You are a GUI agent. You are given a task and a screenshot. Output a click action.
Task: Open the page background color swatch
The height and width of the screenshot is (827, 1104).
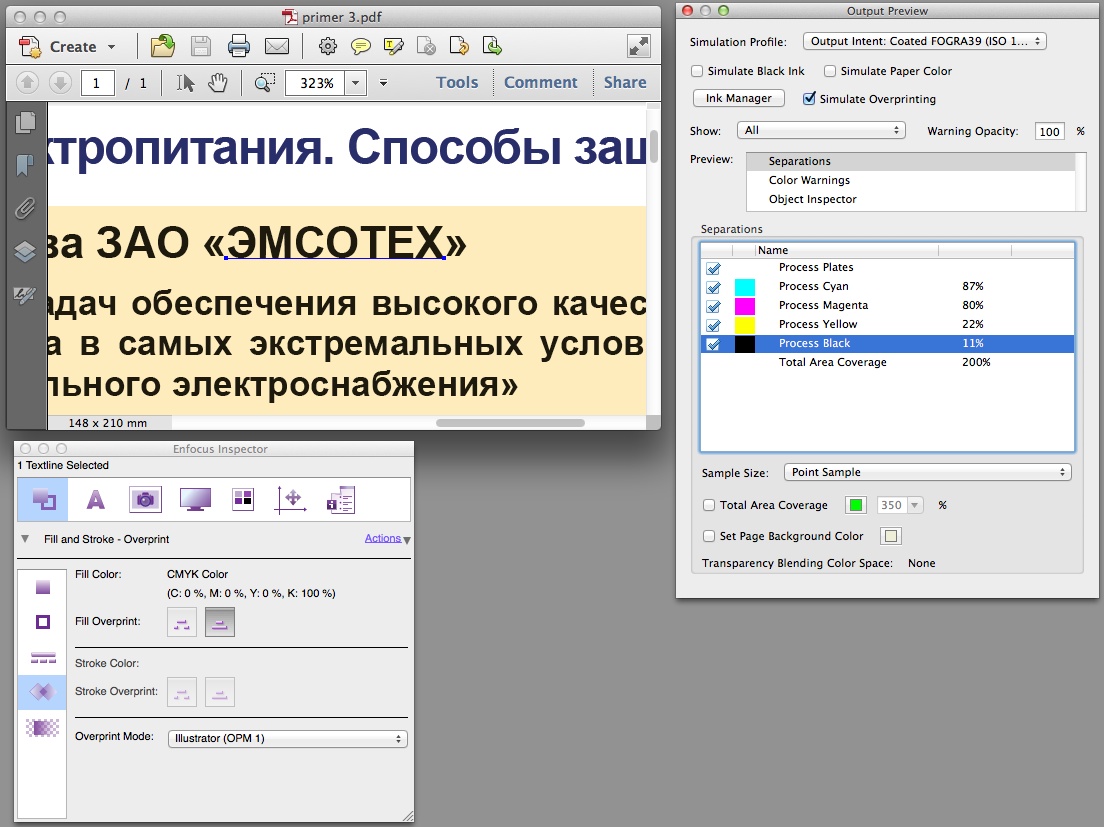click(891, 536)
